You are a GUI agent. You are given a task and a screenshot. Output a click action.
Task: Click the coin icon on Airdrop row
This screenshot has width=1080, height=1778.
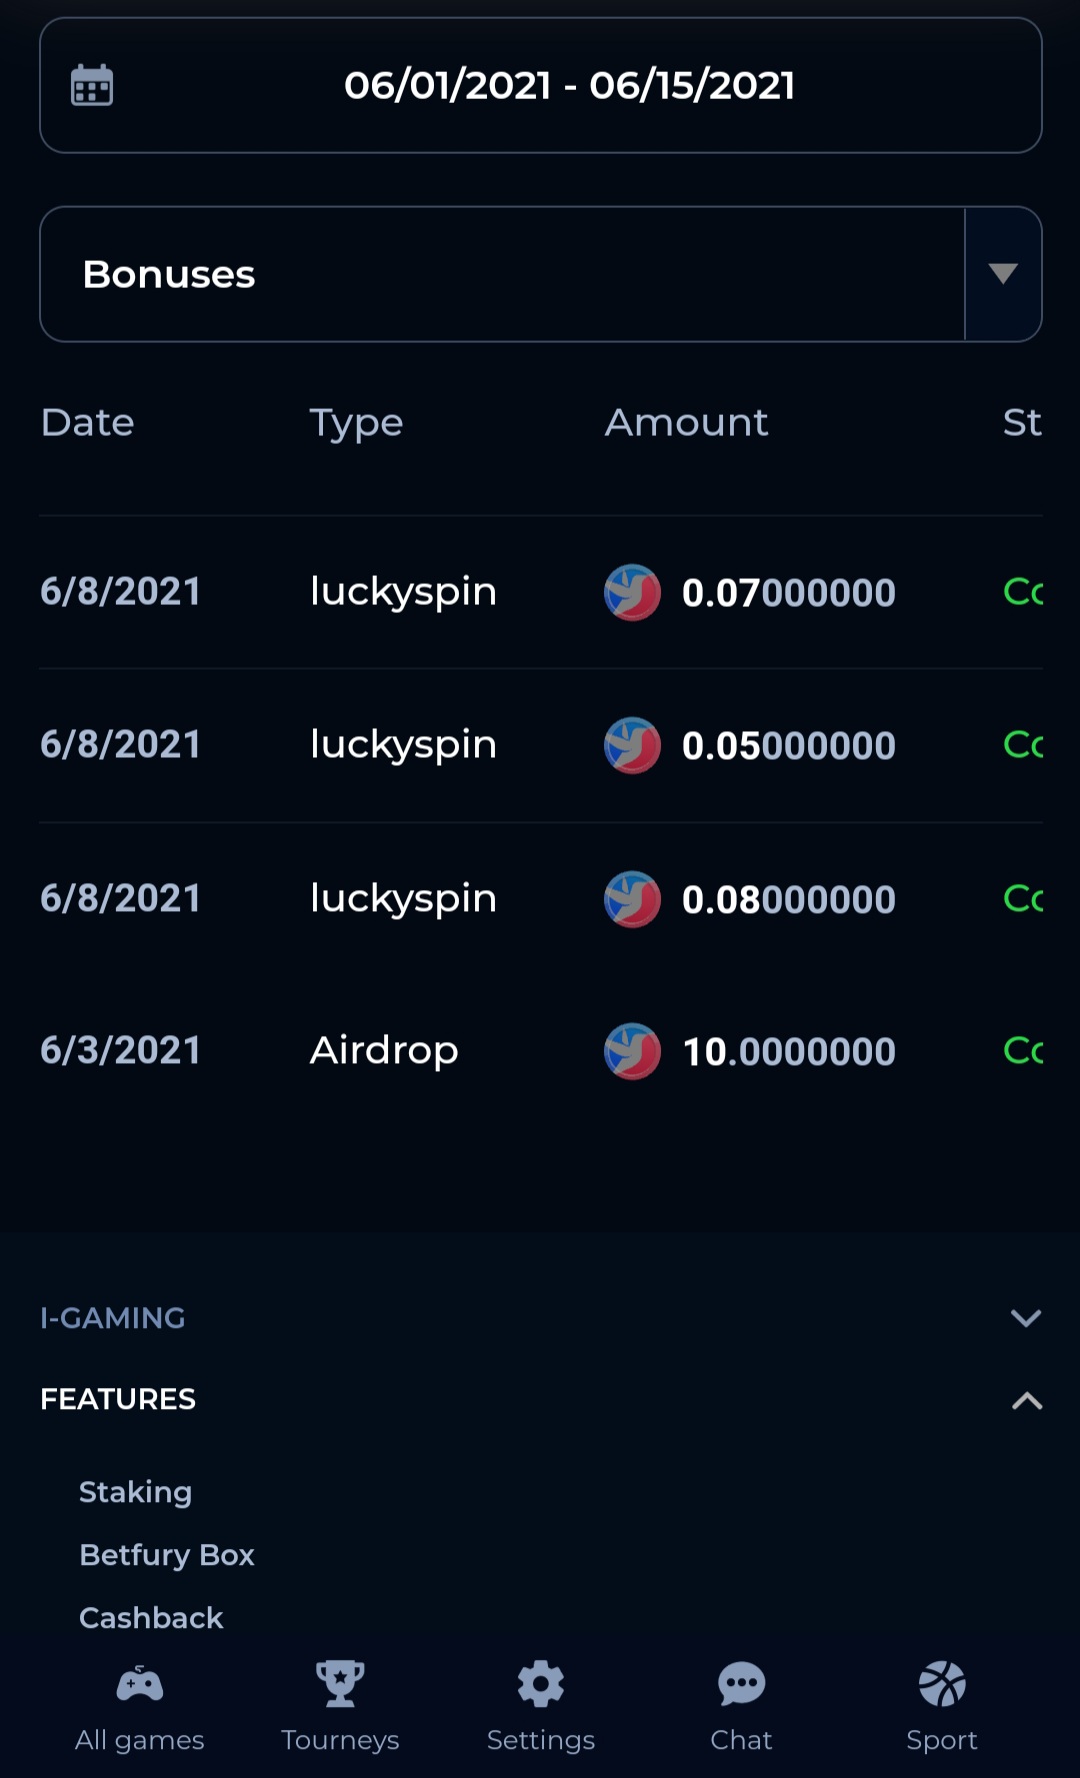click(x=632, y=1051)
